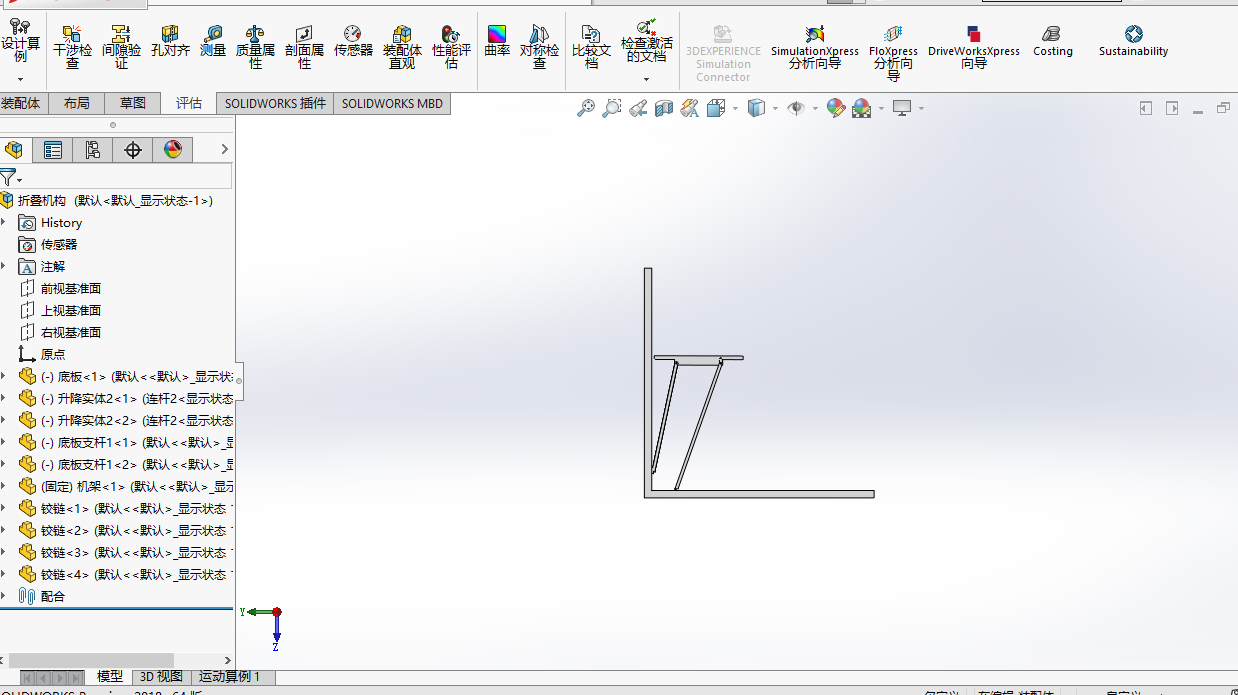
Task: Select the 原点 origin item
Action: (x=53, y=354)
